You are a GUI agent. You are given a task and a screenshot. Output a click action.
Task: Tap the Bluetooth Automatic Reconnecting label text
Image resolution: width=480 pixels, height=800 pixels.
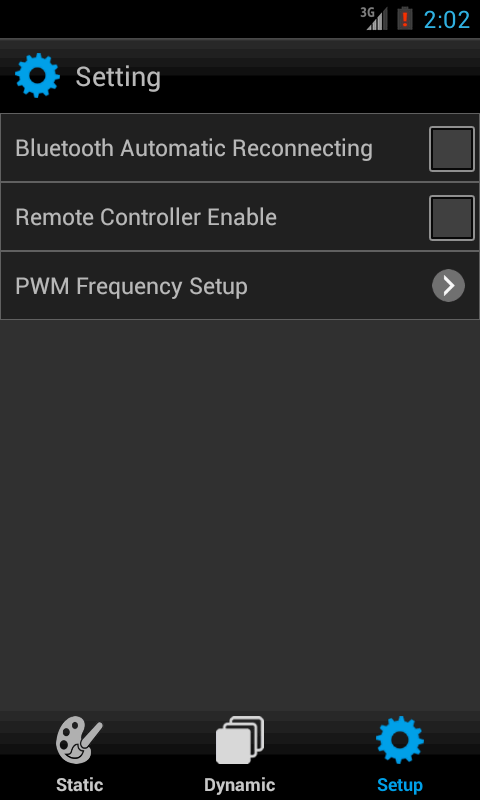point(194,148)
